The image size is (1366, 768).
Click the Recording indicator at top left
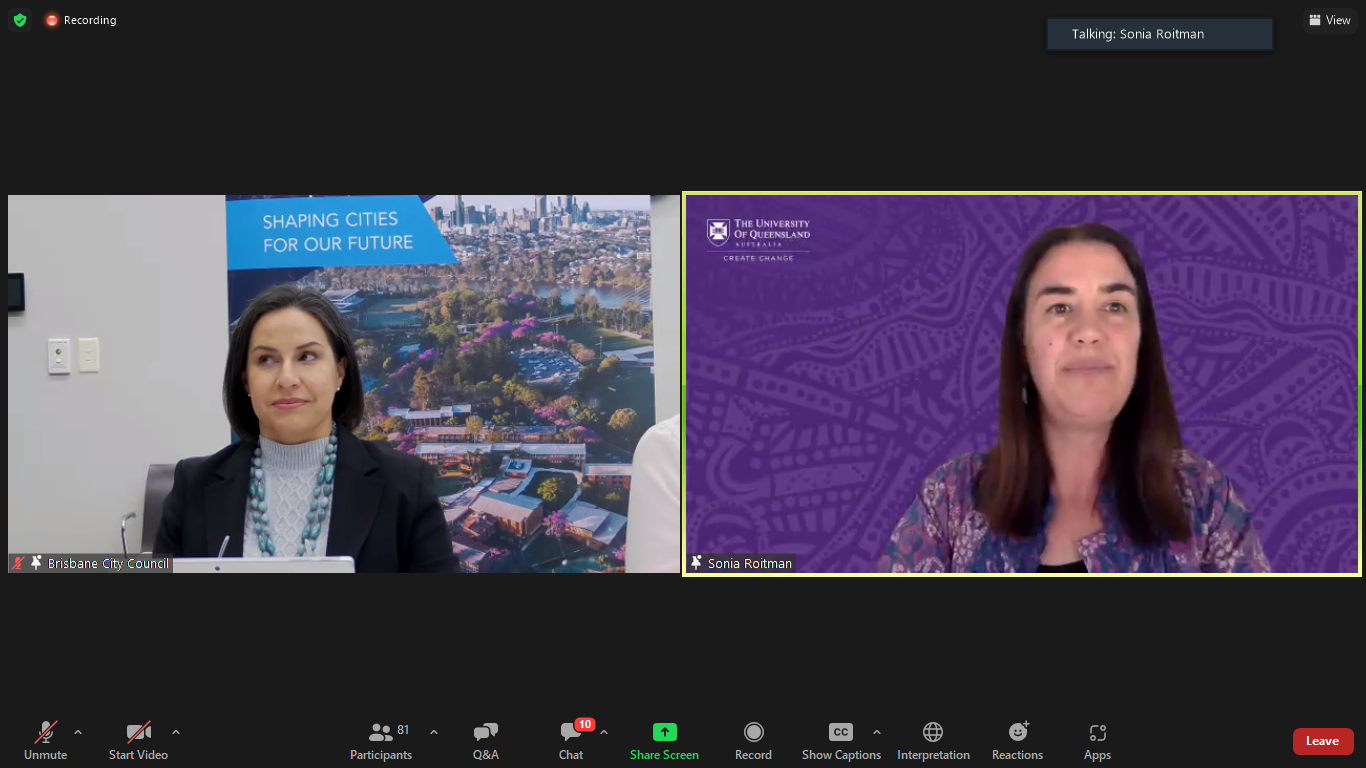(x=80, y=20)
